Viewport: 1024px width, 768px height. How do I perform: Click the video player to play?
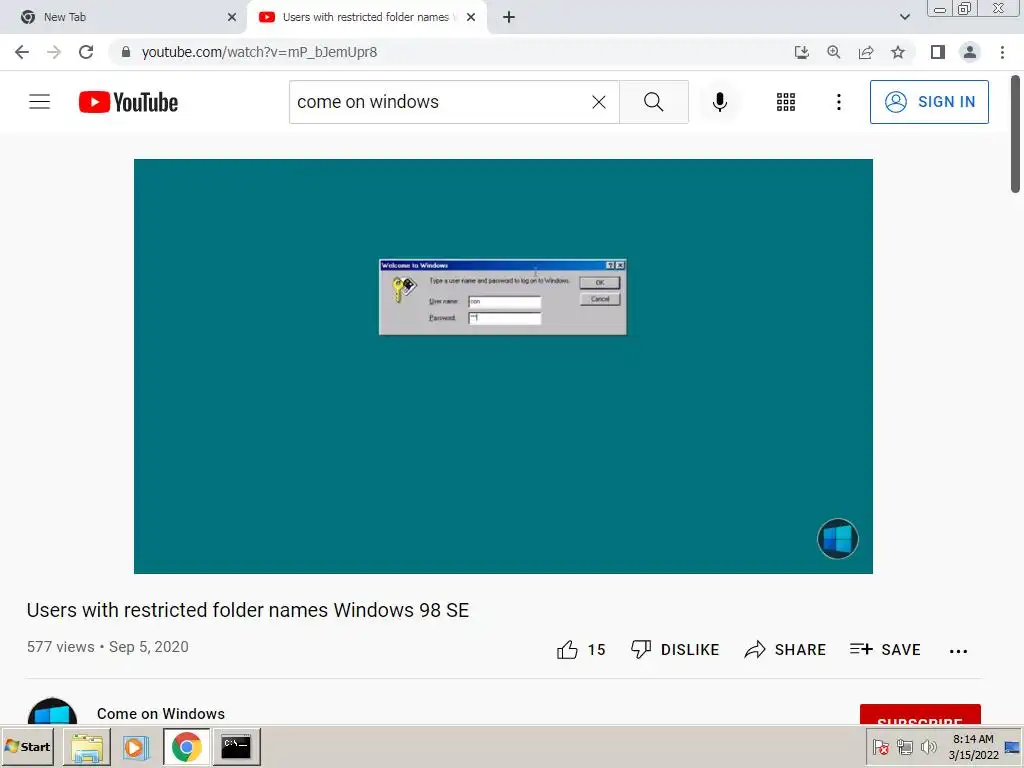[x=503, y=366]
